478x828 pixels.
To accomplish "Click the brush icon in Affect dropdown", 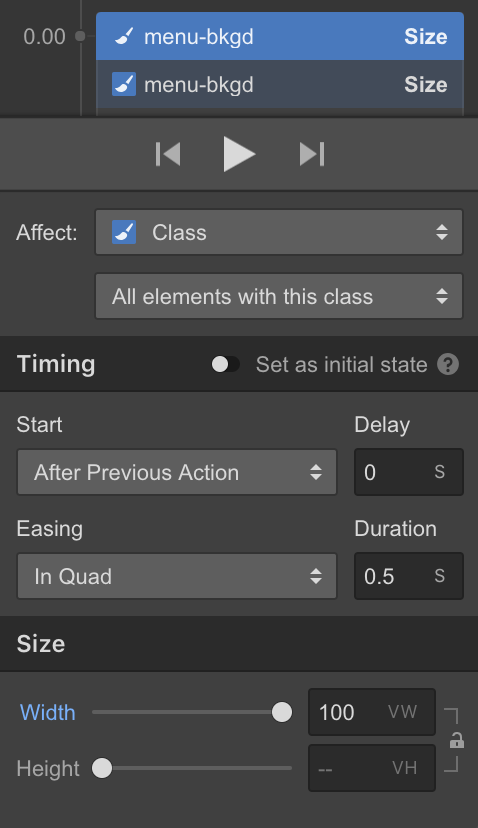I will pyautogui.click(x=124, y=232).
